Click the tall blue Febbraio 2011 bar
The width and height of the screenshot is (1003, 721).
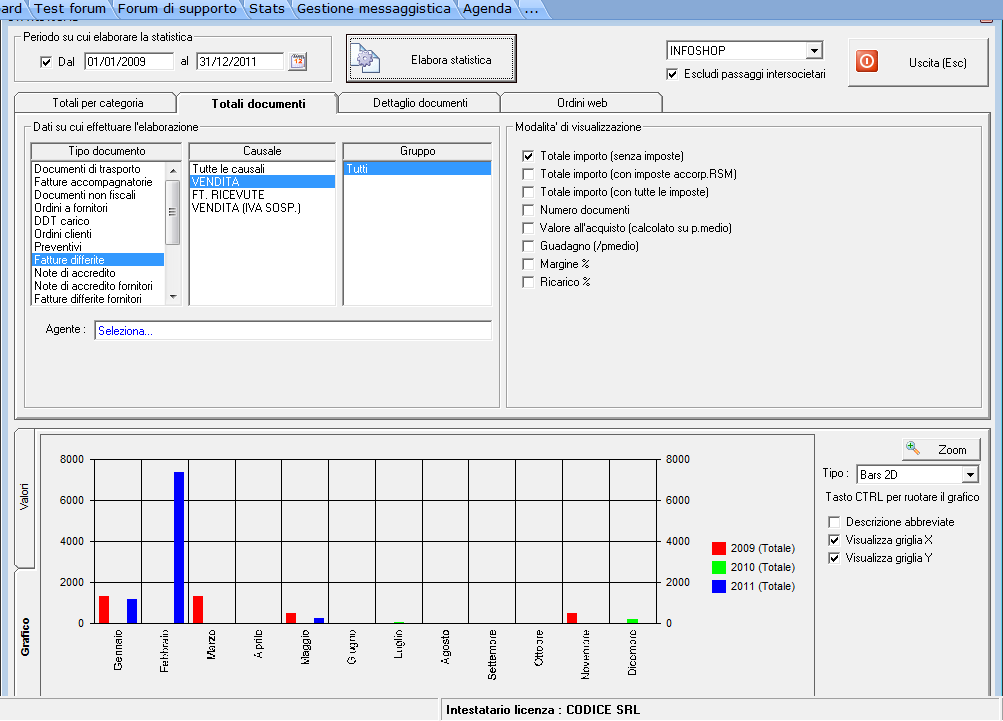pyautogui.click(x=179, y=548)
